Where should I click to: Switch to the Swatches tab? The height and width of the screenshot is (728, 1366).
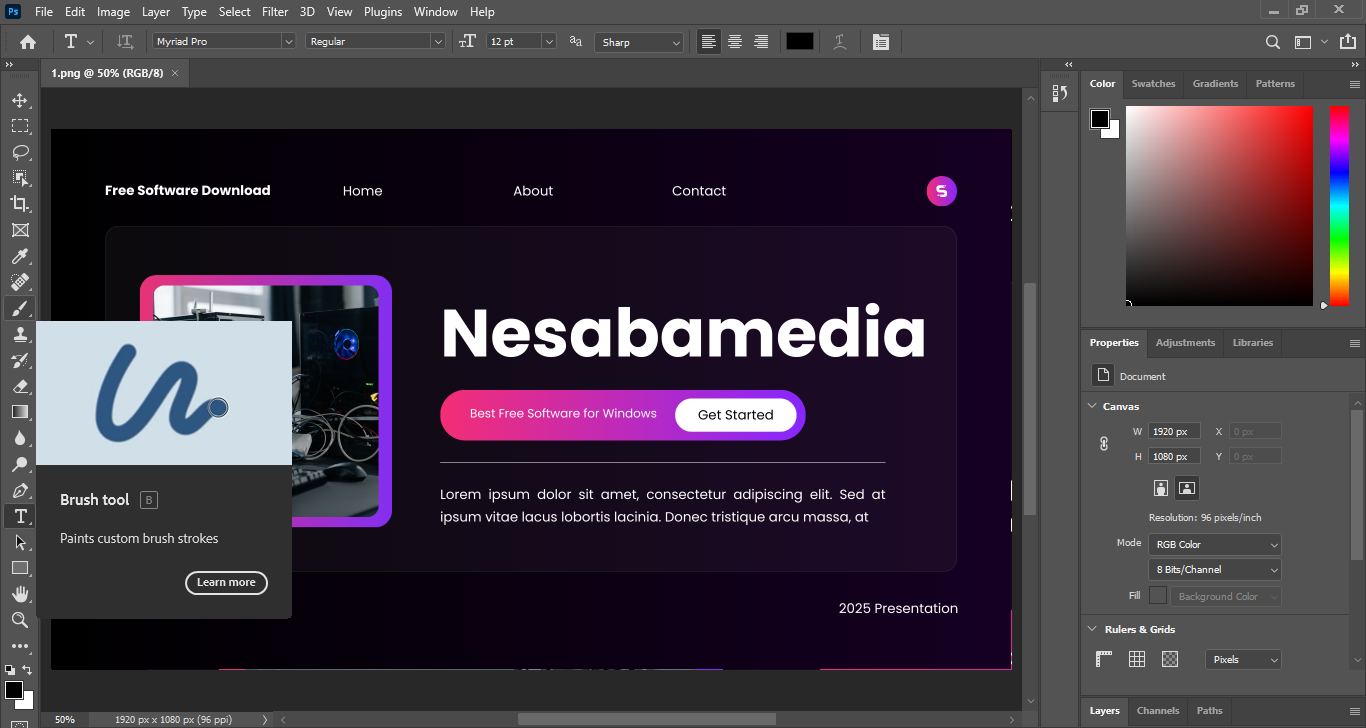[1153, 84]
